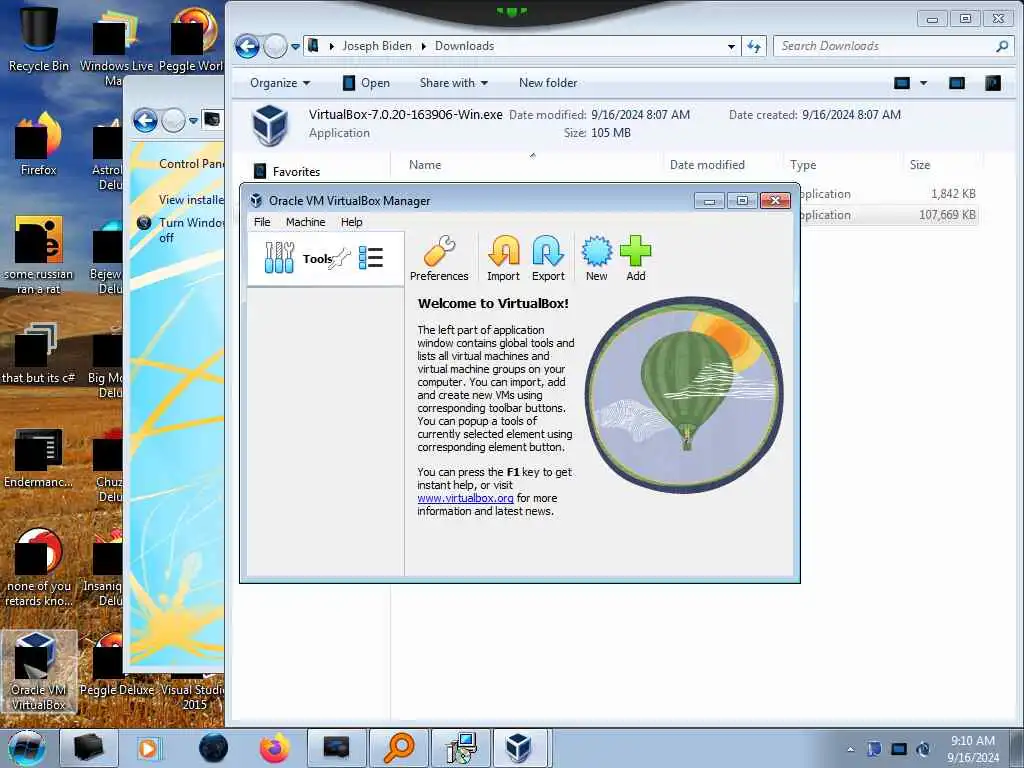Click Back button in Downloads explorer window
The image size is (1024, 768).
coord(248,46)
